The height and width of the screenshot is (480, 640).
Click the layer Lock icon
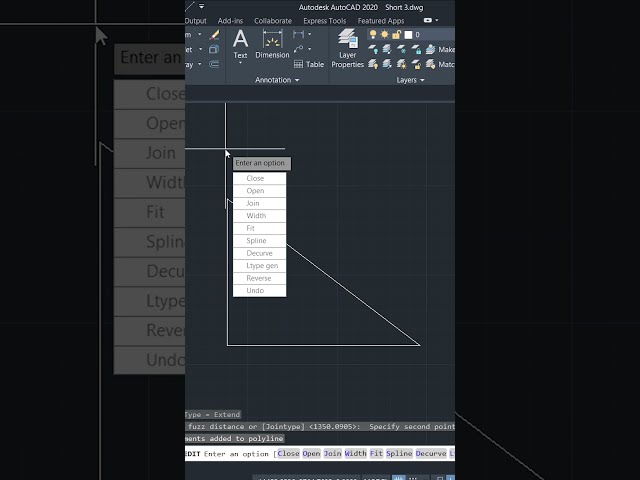point(416,49)
